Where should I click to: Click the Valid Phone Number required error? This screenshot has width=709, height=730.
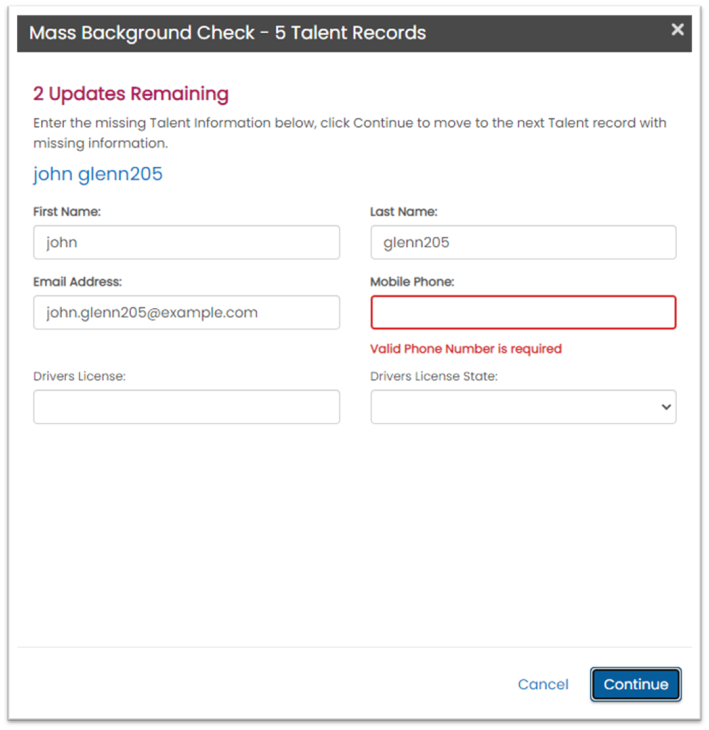point(466,349)
